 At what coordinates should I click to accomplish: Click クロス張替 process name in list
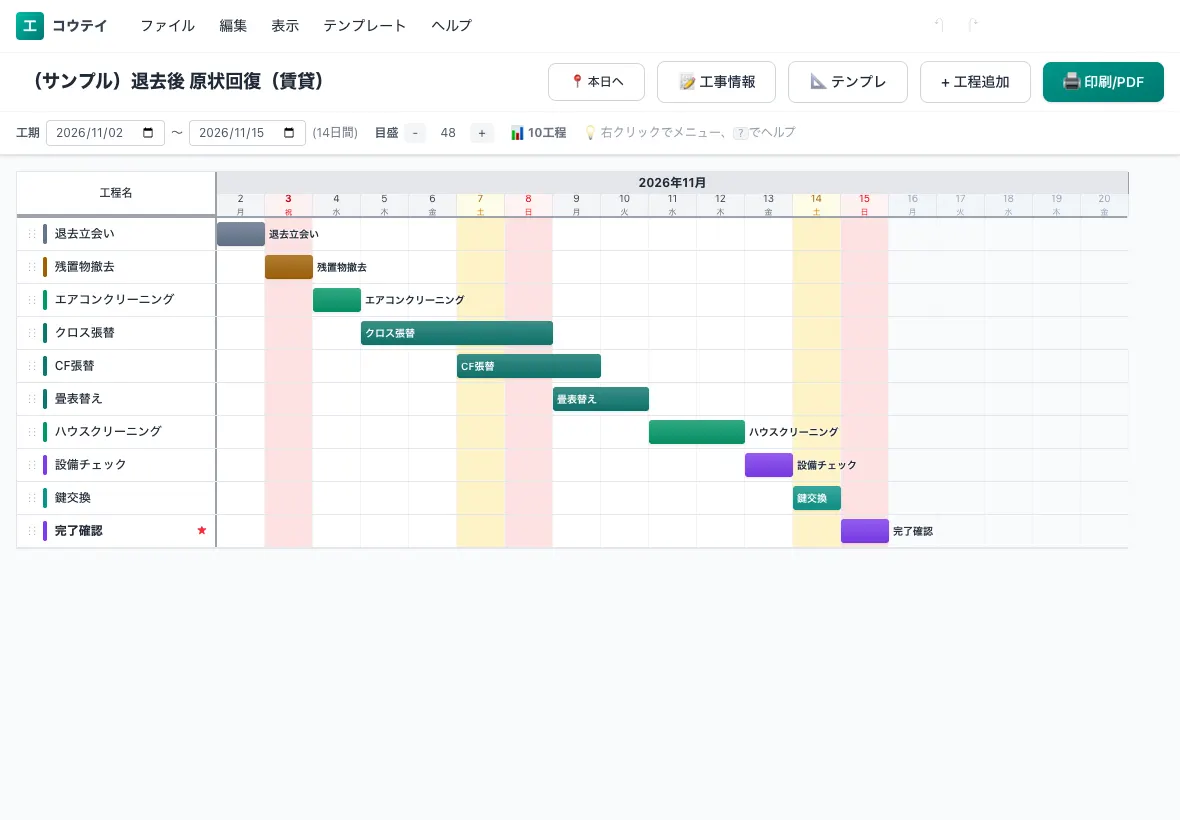coord(84,333)
